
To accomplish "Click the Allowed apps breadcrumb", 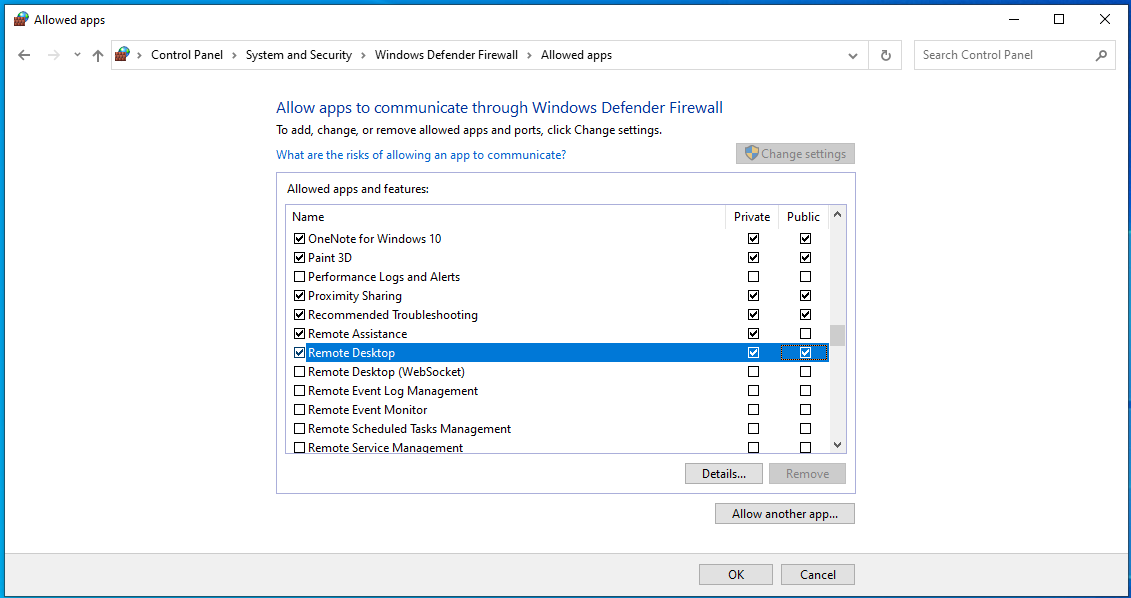I will pyautogui.click(x=576, y=55).
